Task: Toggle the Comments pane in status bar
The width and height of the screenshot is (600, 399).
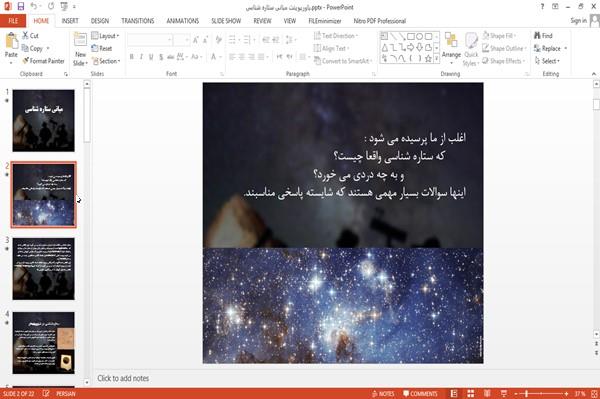Action: (x=420, y=394)
